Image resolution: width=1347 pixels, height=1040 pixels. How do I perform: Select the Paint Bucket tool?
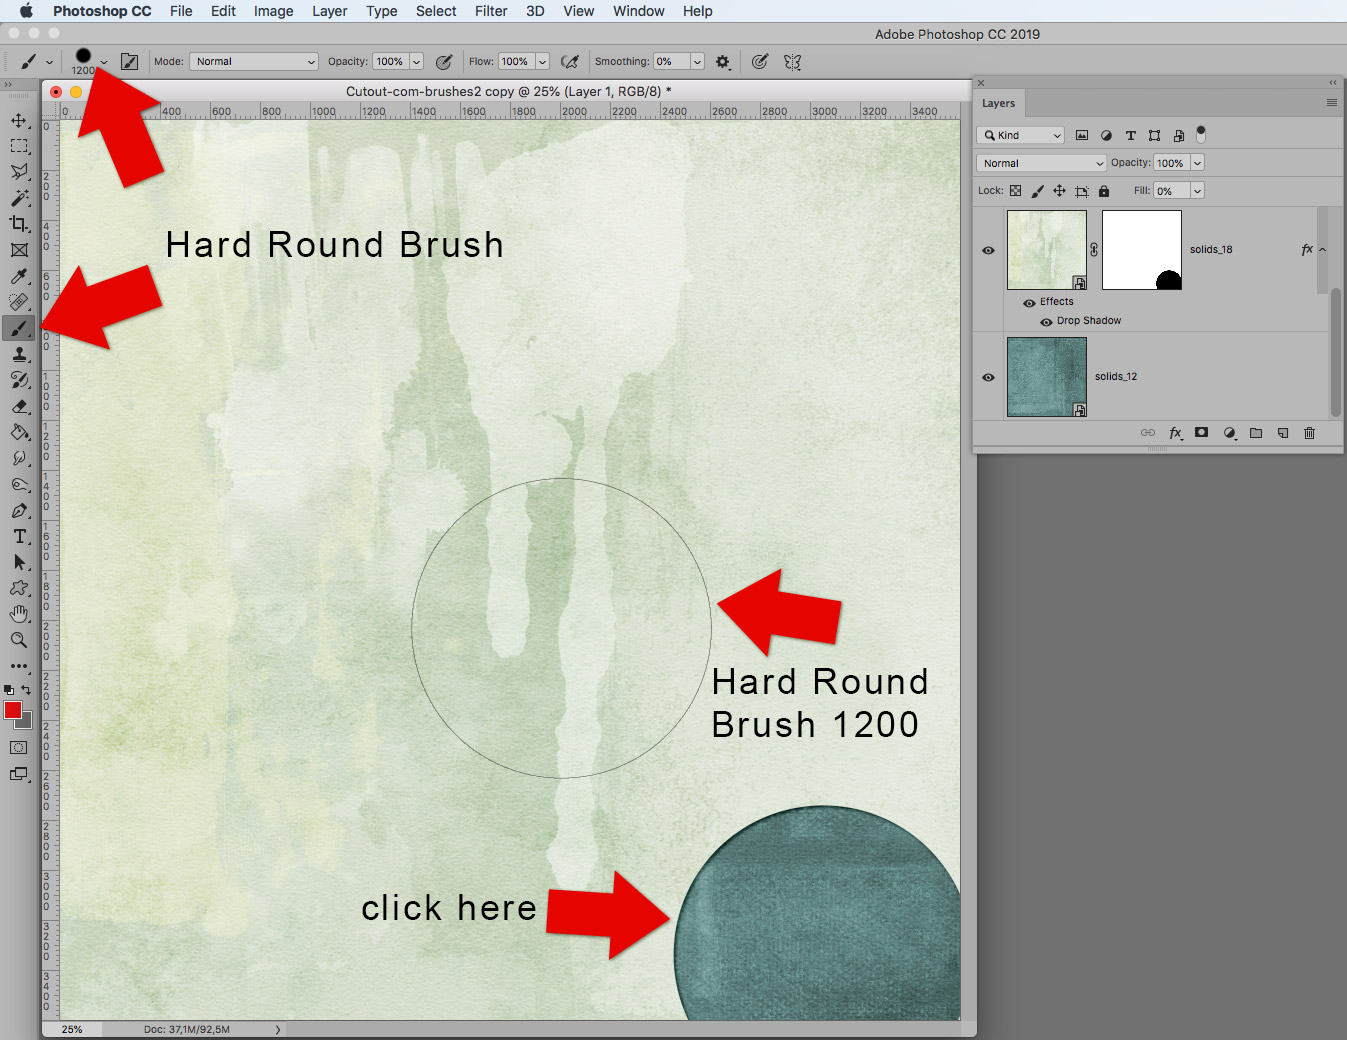coord(19,432)
